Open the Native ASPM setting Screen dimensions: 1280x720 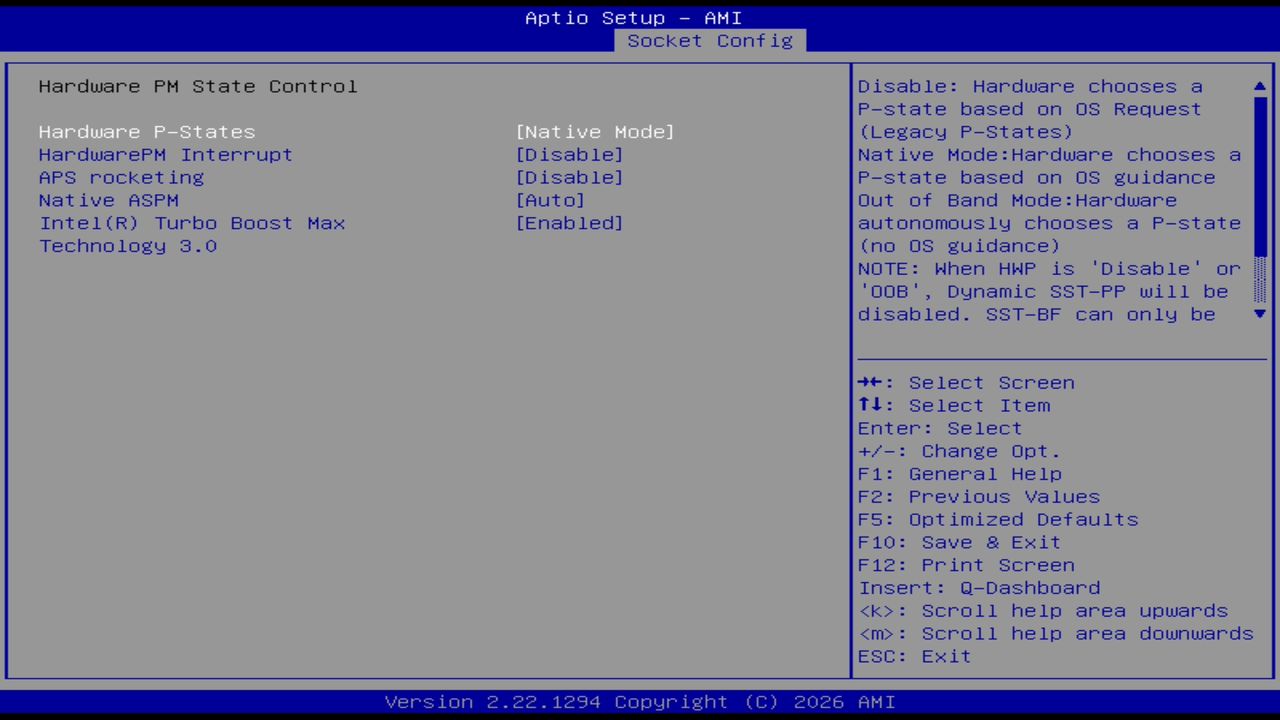click(x=108, y=200)
